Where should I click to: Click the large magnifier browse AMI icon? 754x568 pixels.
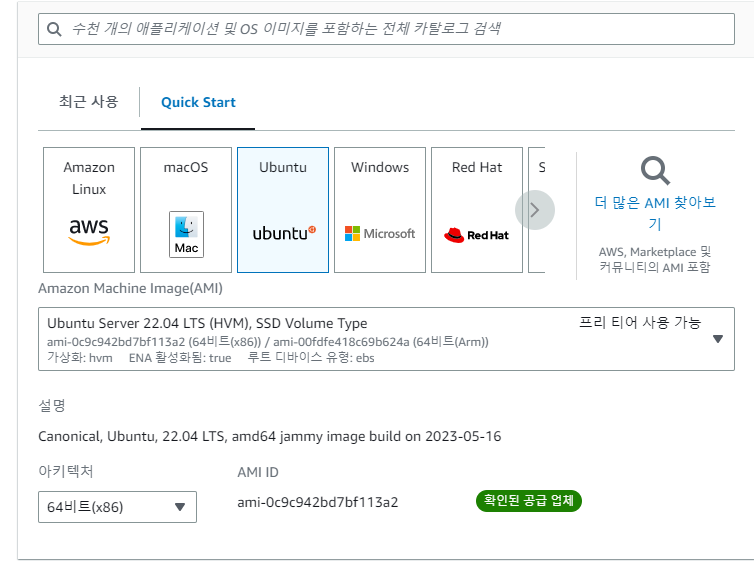point(655,170)
